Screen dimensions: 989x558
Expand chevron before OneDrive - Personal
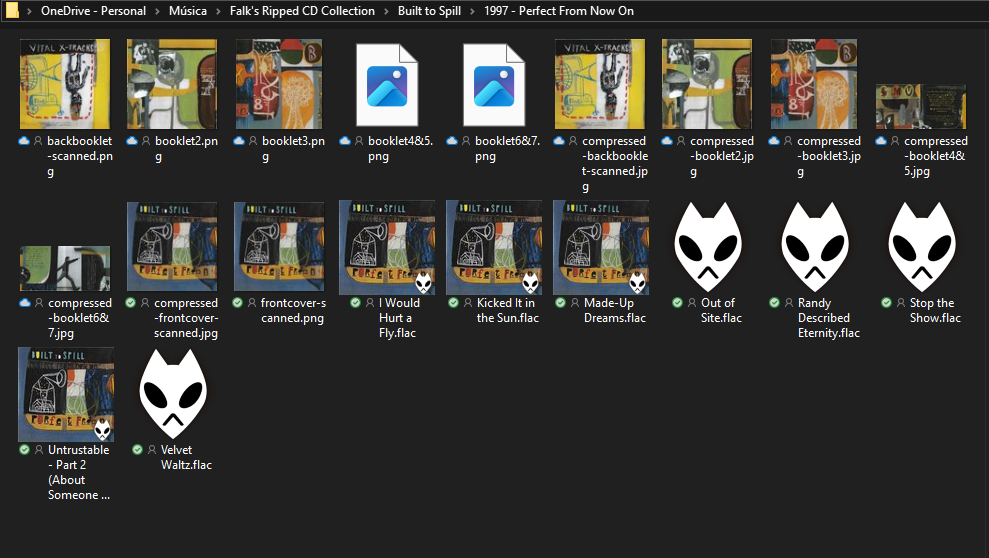pyautogui.click(x=29, y=11)
